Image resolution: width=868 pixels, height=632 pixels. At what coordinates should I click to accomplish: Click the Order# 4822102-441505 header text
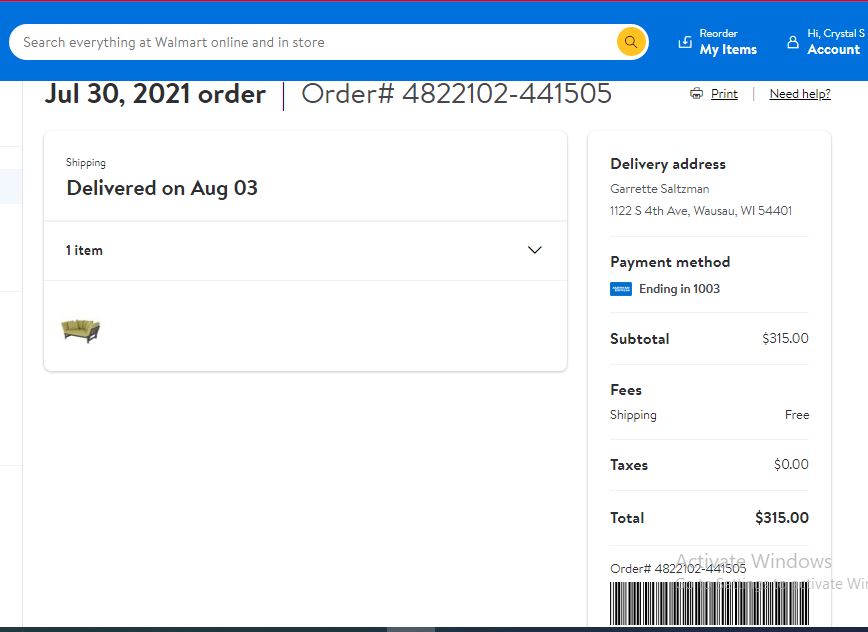[x=456, y=94]
